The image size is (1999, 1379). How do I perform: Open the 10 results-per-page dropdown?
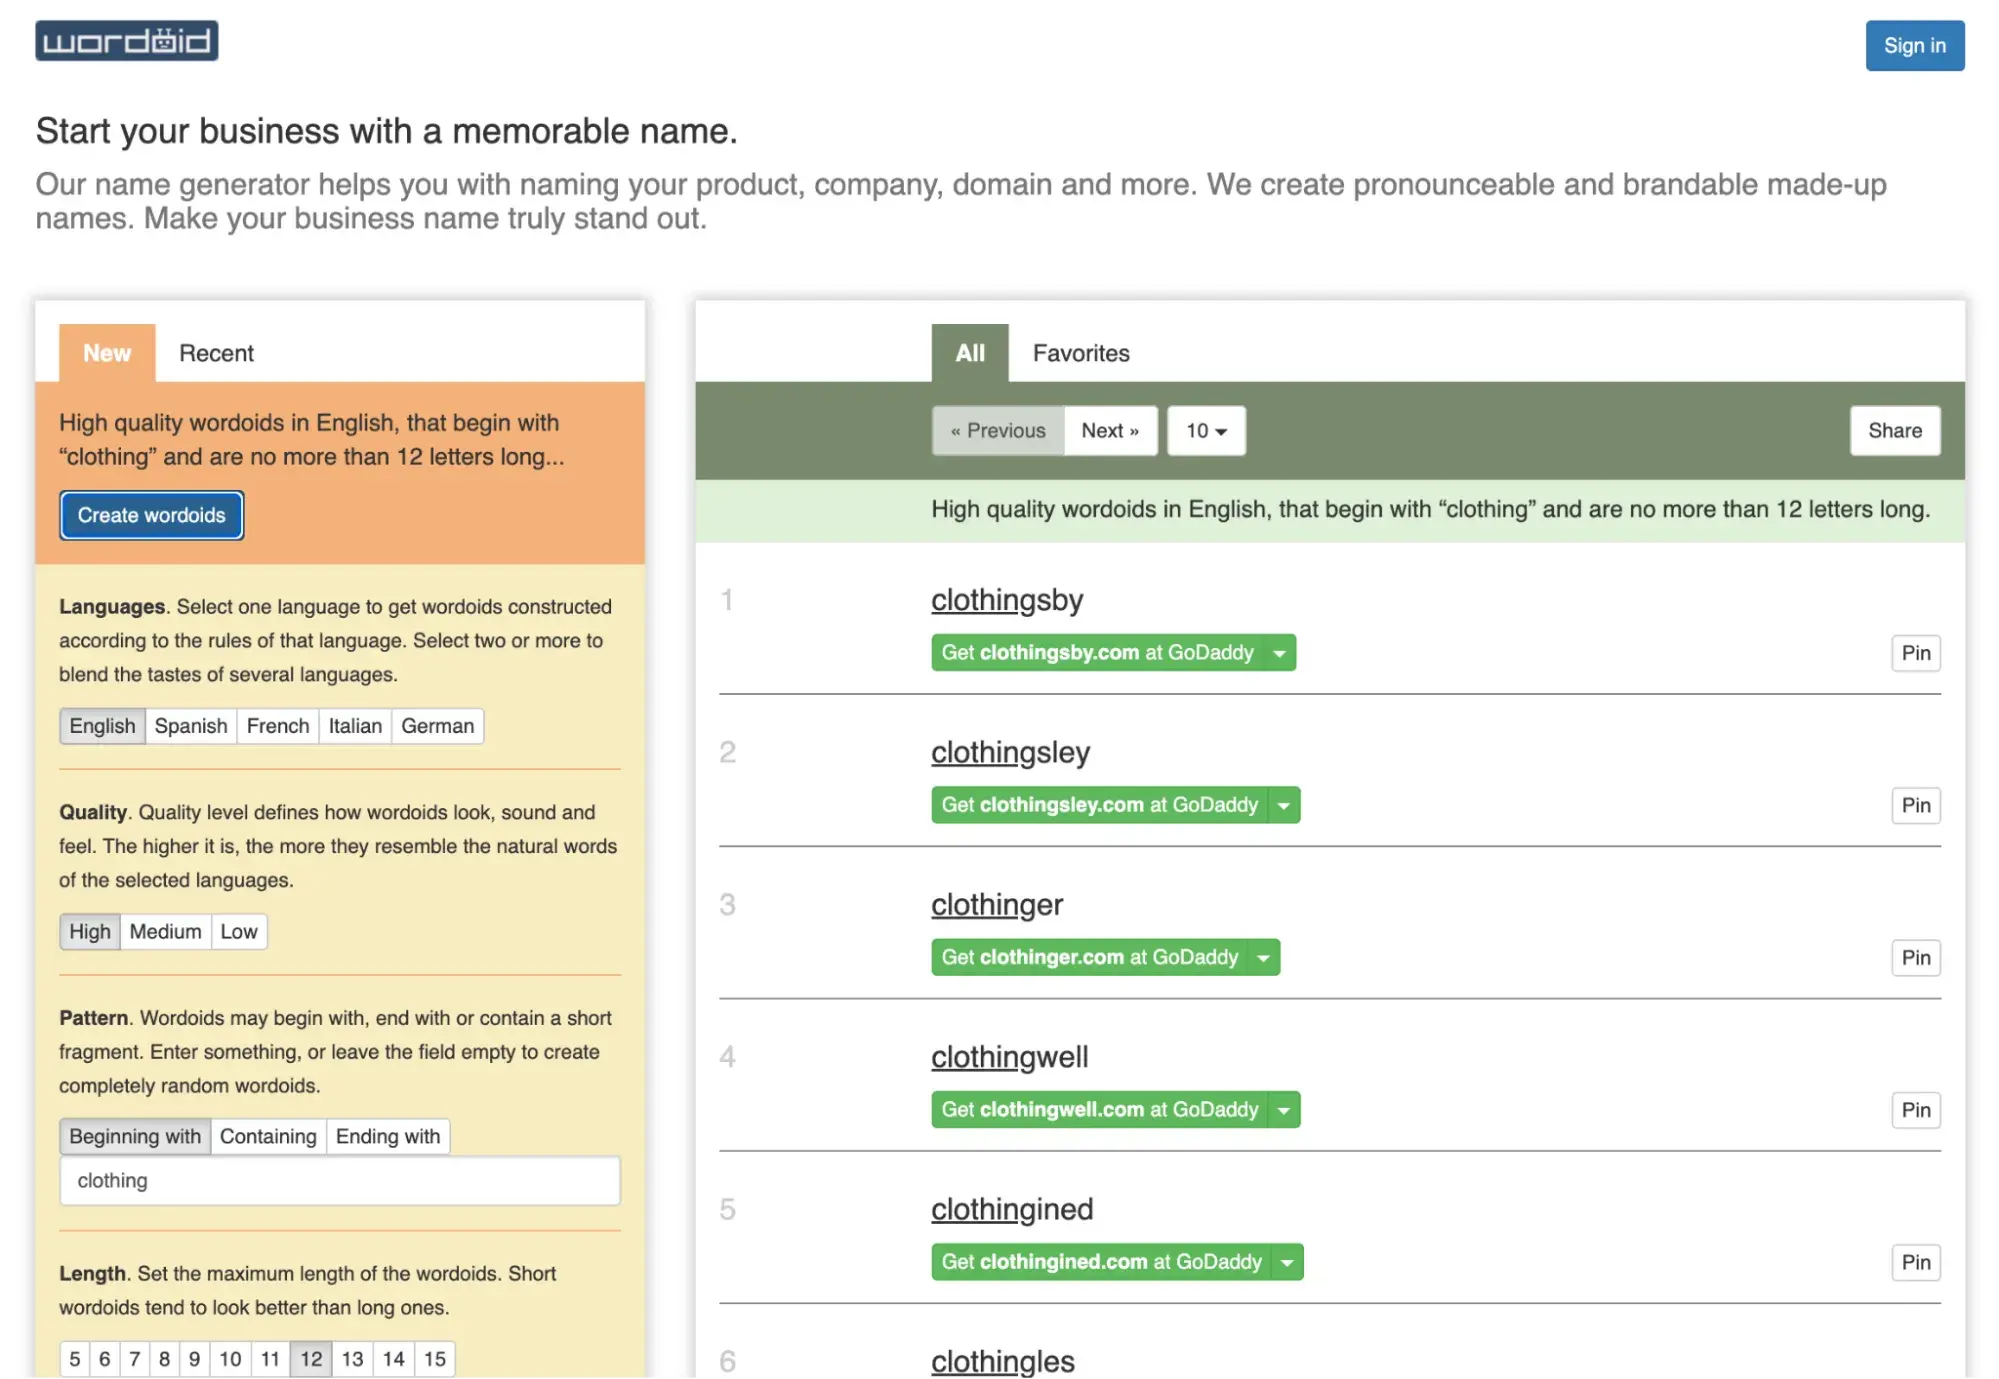point(1206,431)
